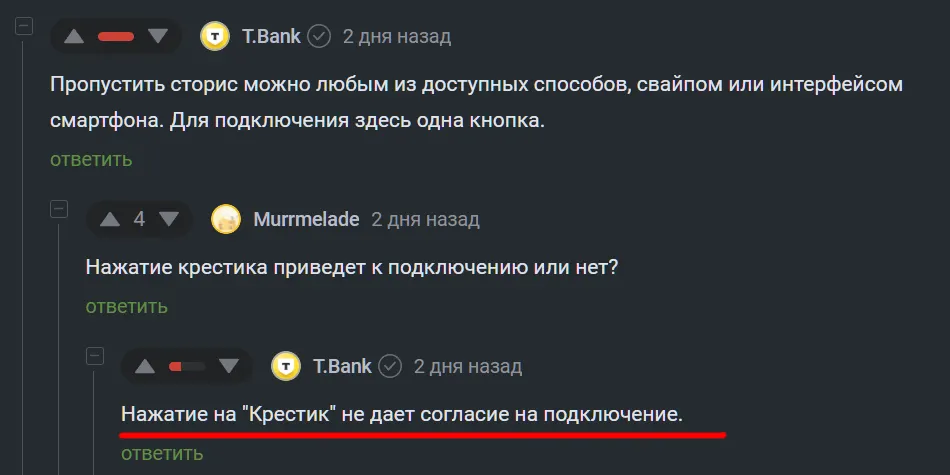Click verified badge on bottom T.Bank reply
This screenshot has width=950, height=475.
pos(390,367)
